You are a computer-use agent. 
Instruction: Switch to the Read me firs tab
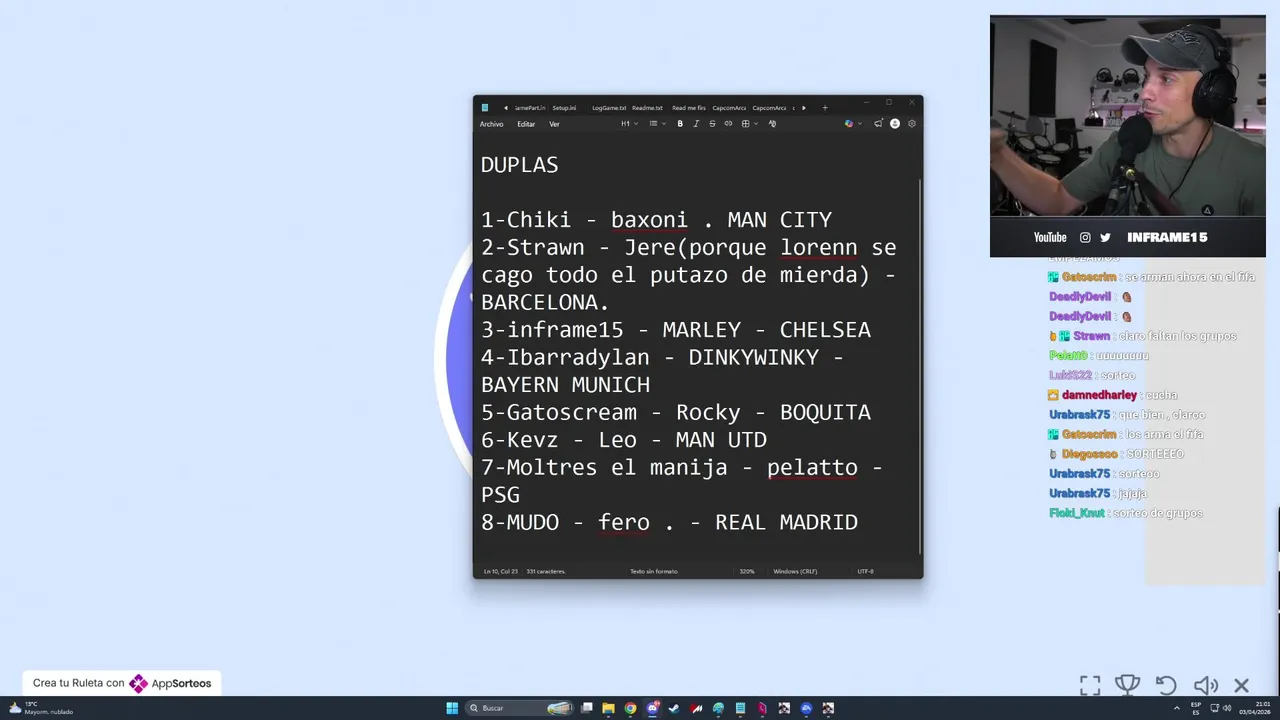click(689, 108)
